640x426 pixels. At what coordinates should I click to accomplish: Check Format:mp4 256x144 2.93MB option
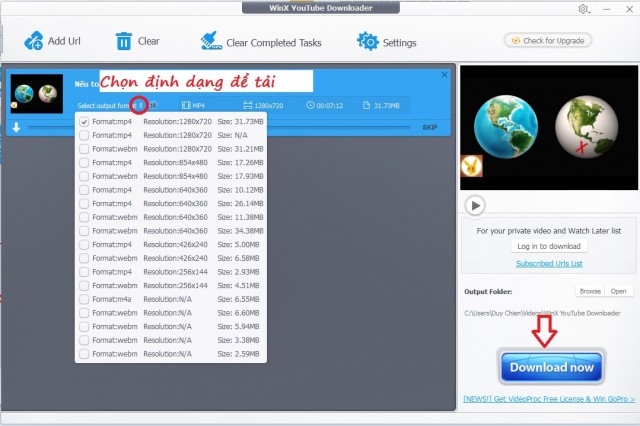coord(84,272)
